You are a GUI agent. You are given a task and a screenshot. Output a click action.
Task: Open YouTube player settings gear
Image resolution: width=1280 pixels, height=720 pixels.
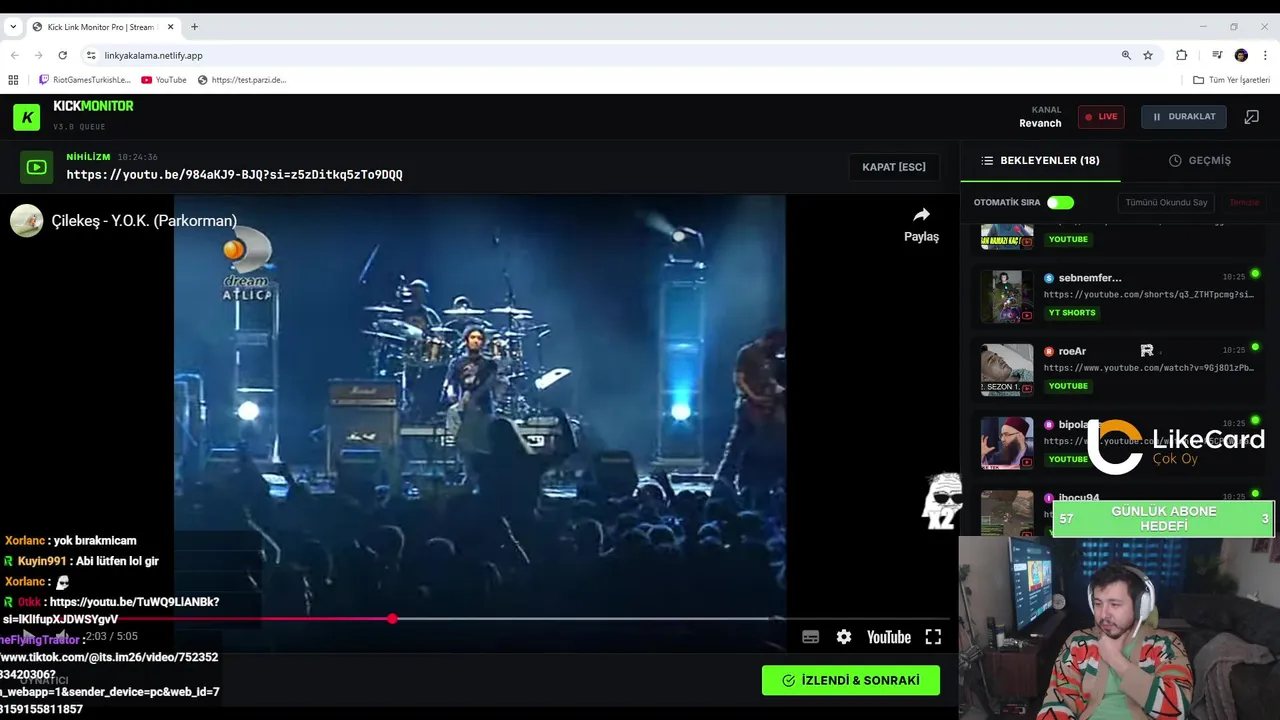click(844, 637)
